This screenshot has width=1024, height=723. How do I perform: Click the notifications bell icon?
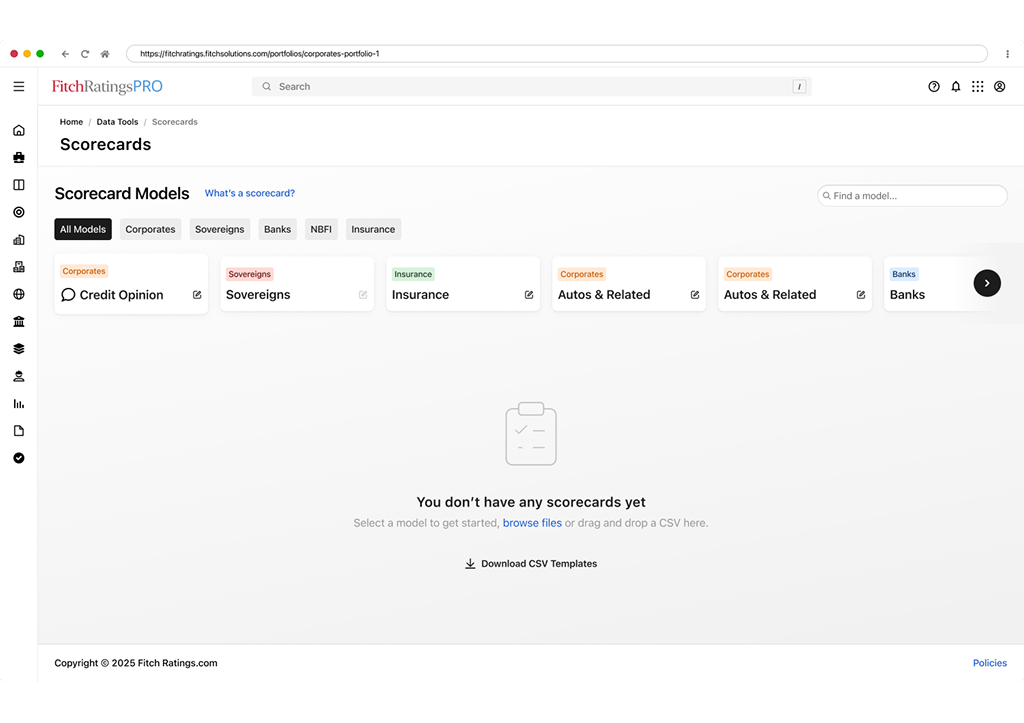pos(955,87)
